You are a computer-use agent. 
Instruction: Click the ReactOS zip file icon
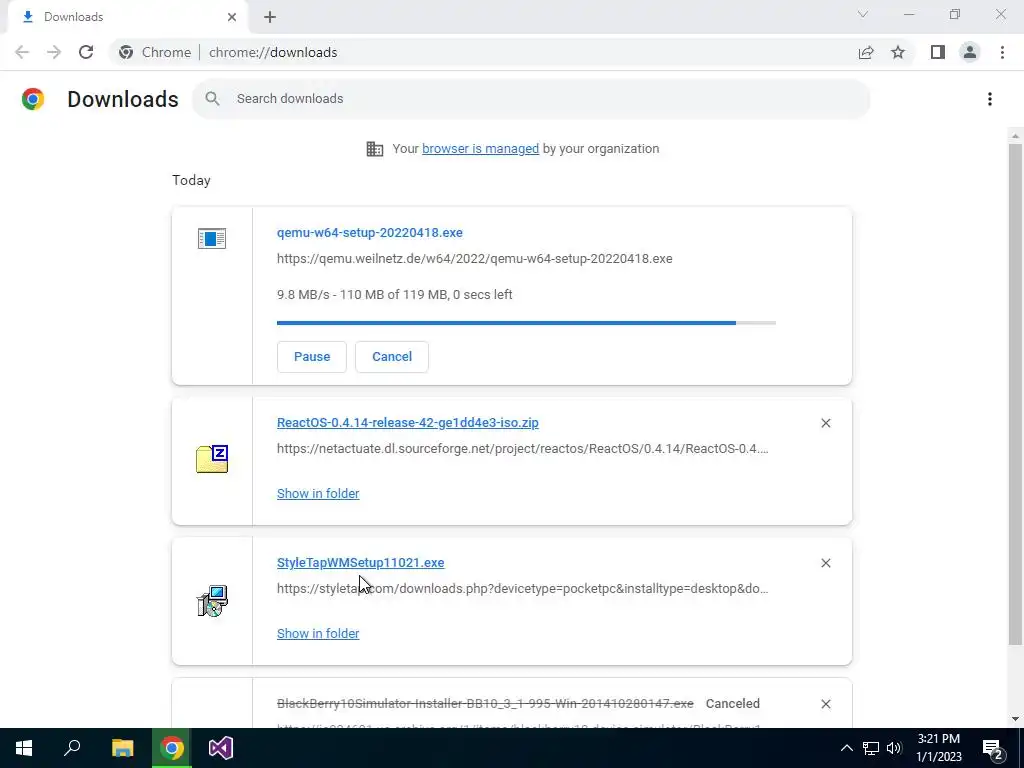click(212, 458)
